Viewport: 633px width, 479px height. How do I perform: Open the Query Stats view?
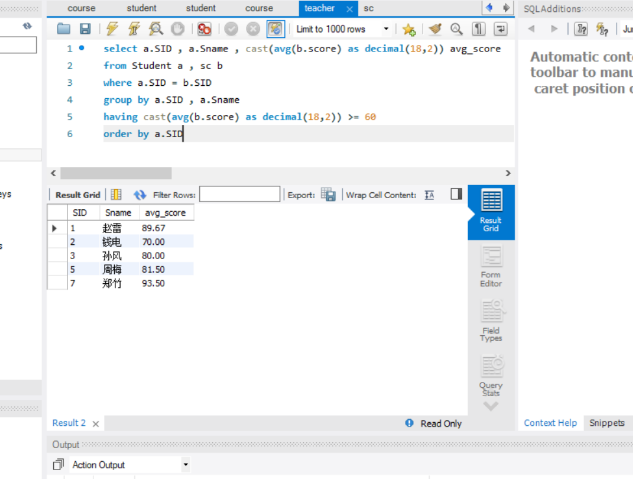tap(491, 376)
